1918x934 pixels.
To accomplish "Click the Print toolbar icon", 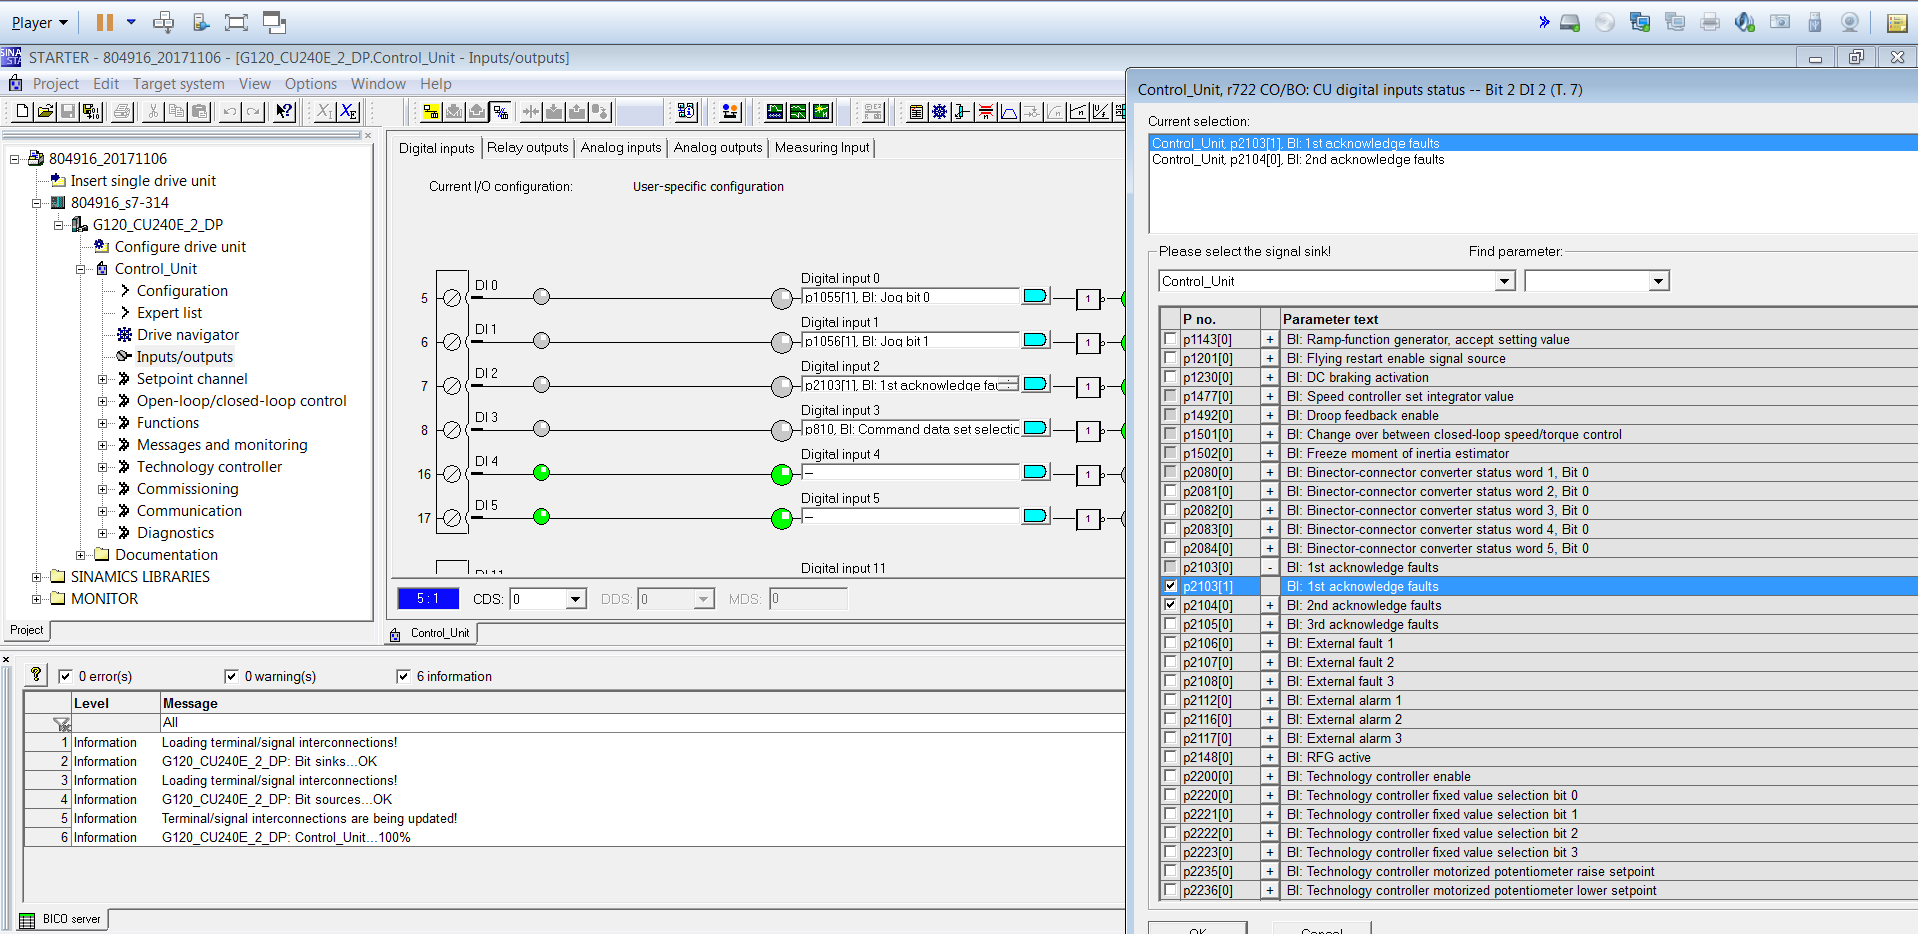I will tap(121, 111).
